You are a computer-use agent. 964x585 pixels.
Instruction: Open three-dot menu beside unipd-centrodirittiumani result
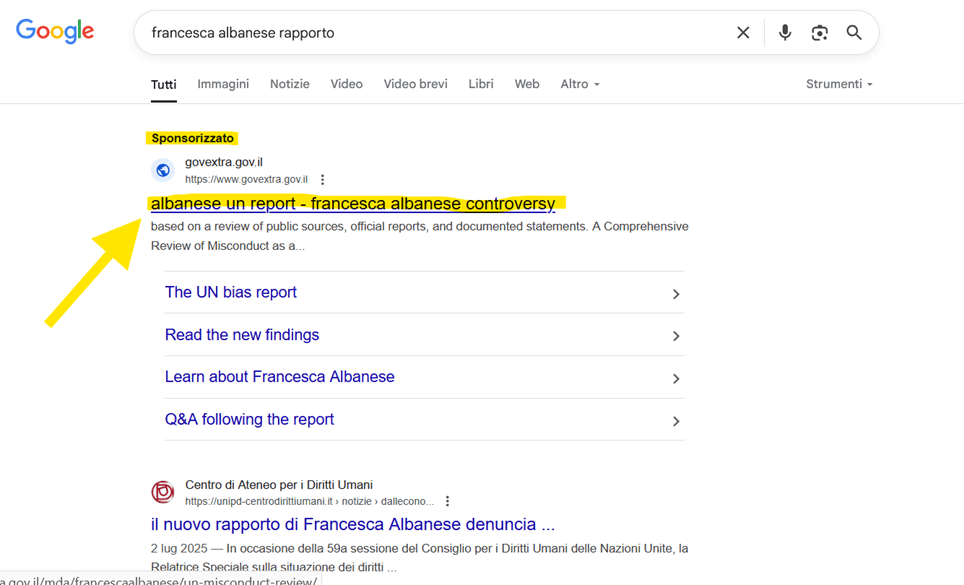pyautogui.click(x=447, y=502)
